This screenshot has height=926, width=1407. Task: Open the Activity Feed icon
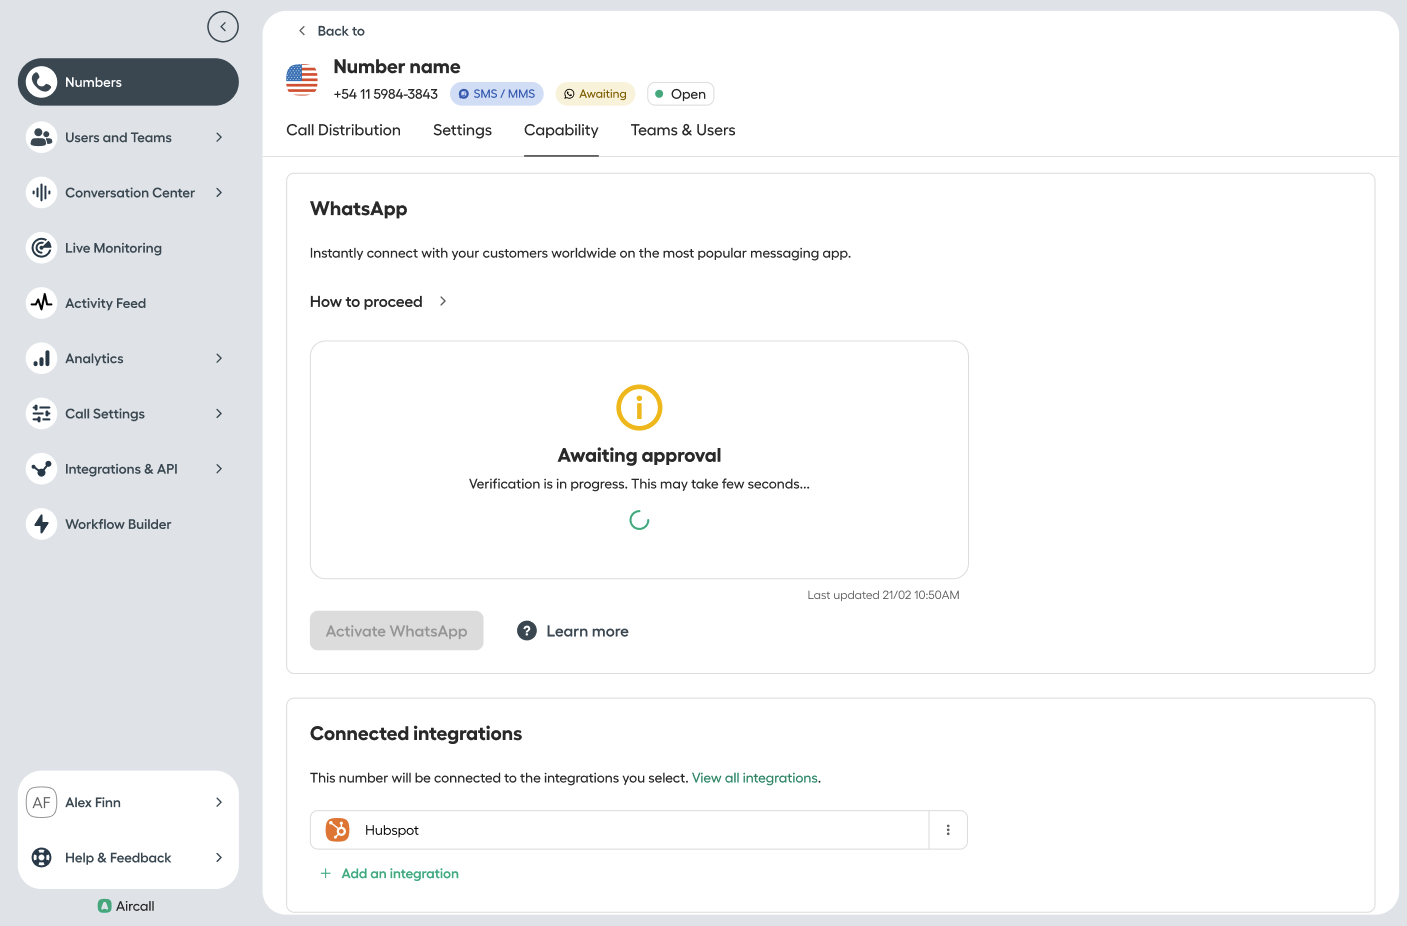click(41, 303)
